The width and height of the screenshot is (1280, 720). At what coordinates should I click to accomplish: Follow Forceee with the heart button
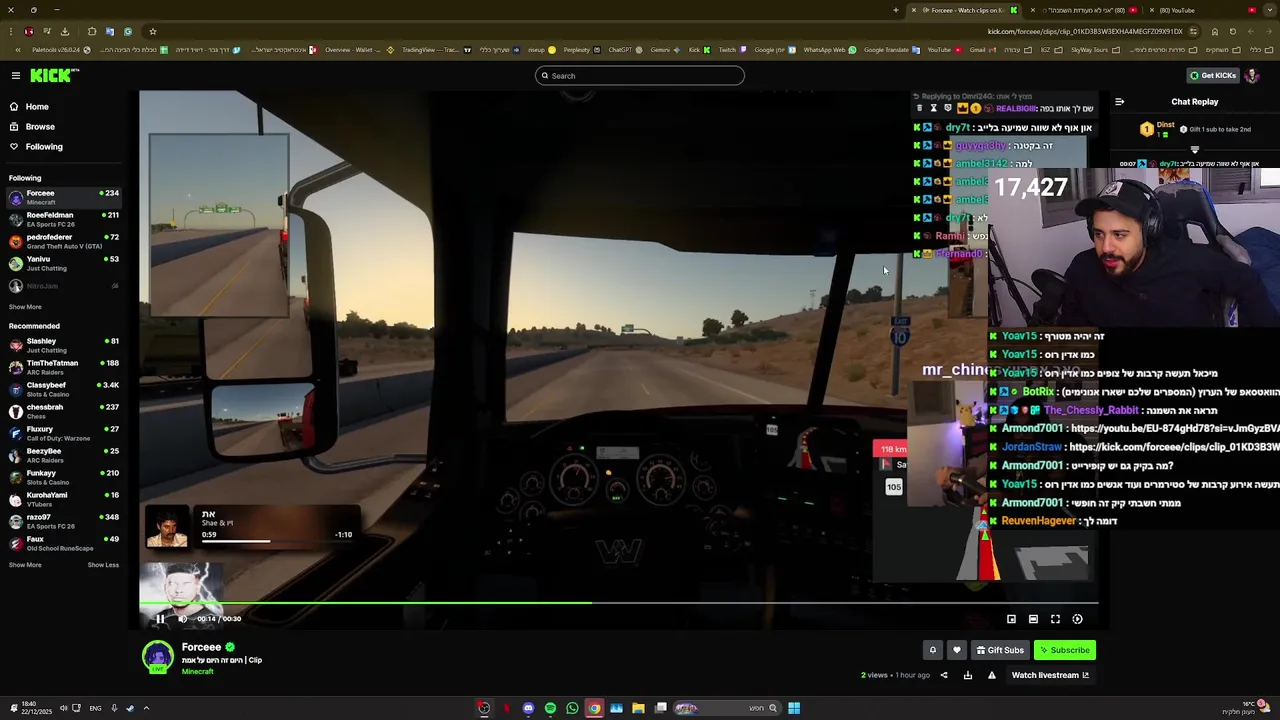point(956,650)
